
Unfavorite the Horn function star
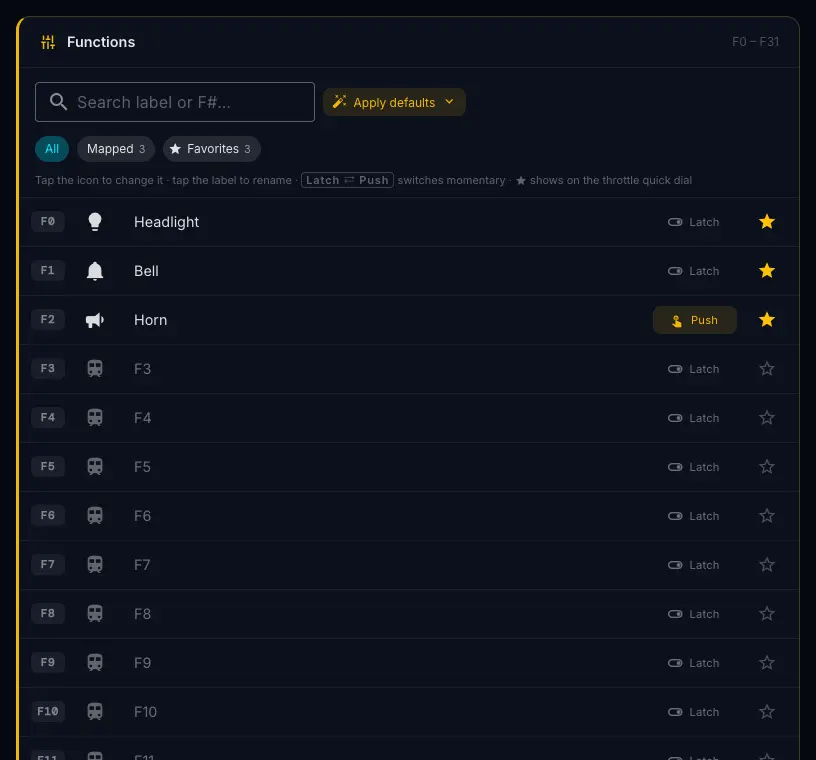click(767, 320)
